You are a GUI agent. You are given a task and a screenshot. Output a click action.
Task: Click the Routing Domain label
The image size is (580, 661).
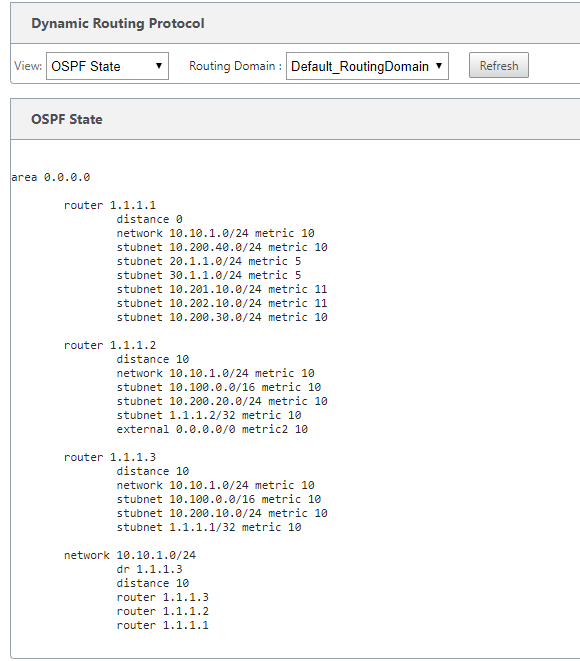235,66
